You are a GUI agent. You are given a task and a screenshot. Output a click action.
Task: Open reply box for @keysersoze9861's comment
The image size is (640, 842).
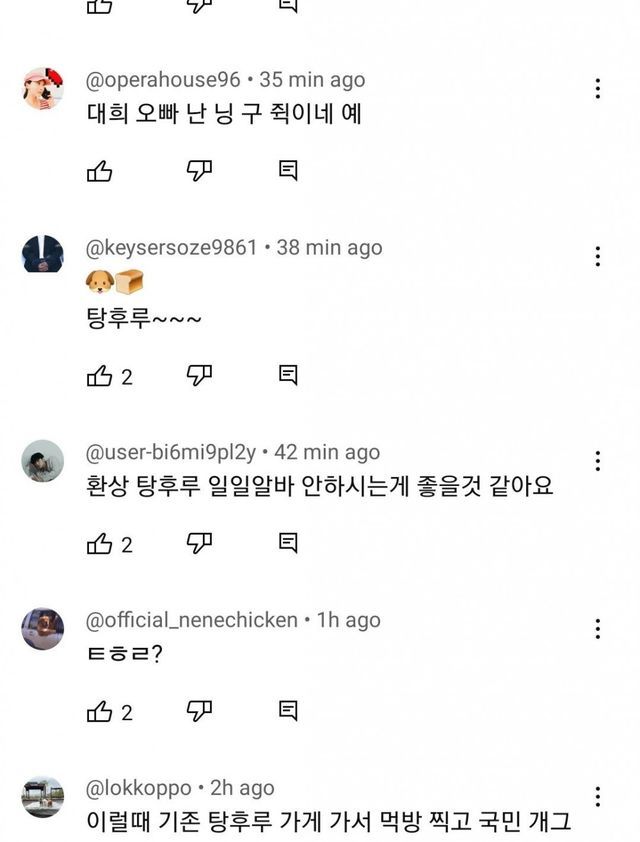point(288,376)
